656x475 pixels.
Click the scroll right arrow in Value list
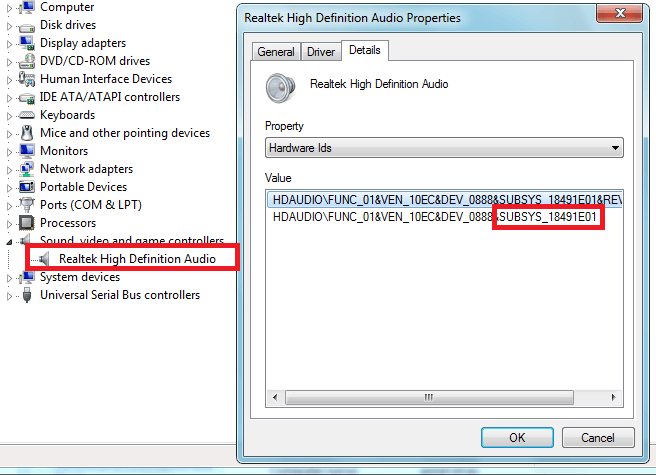coord(613,397)
